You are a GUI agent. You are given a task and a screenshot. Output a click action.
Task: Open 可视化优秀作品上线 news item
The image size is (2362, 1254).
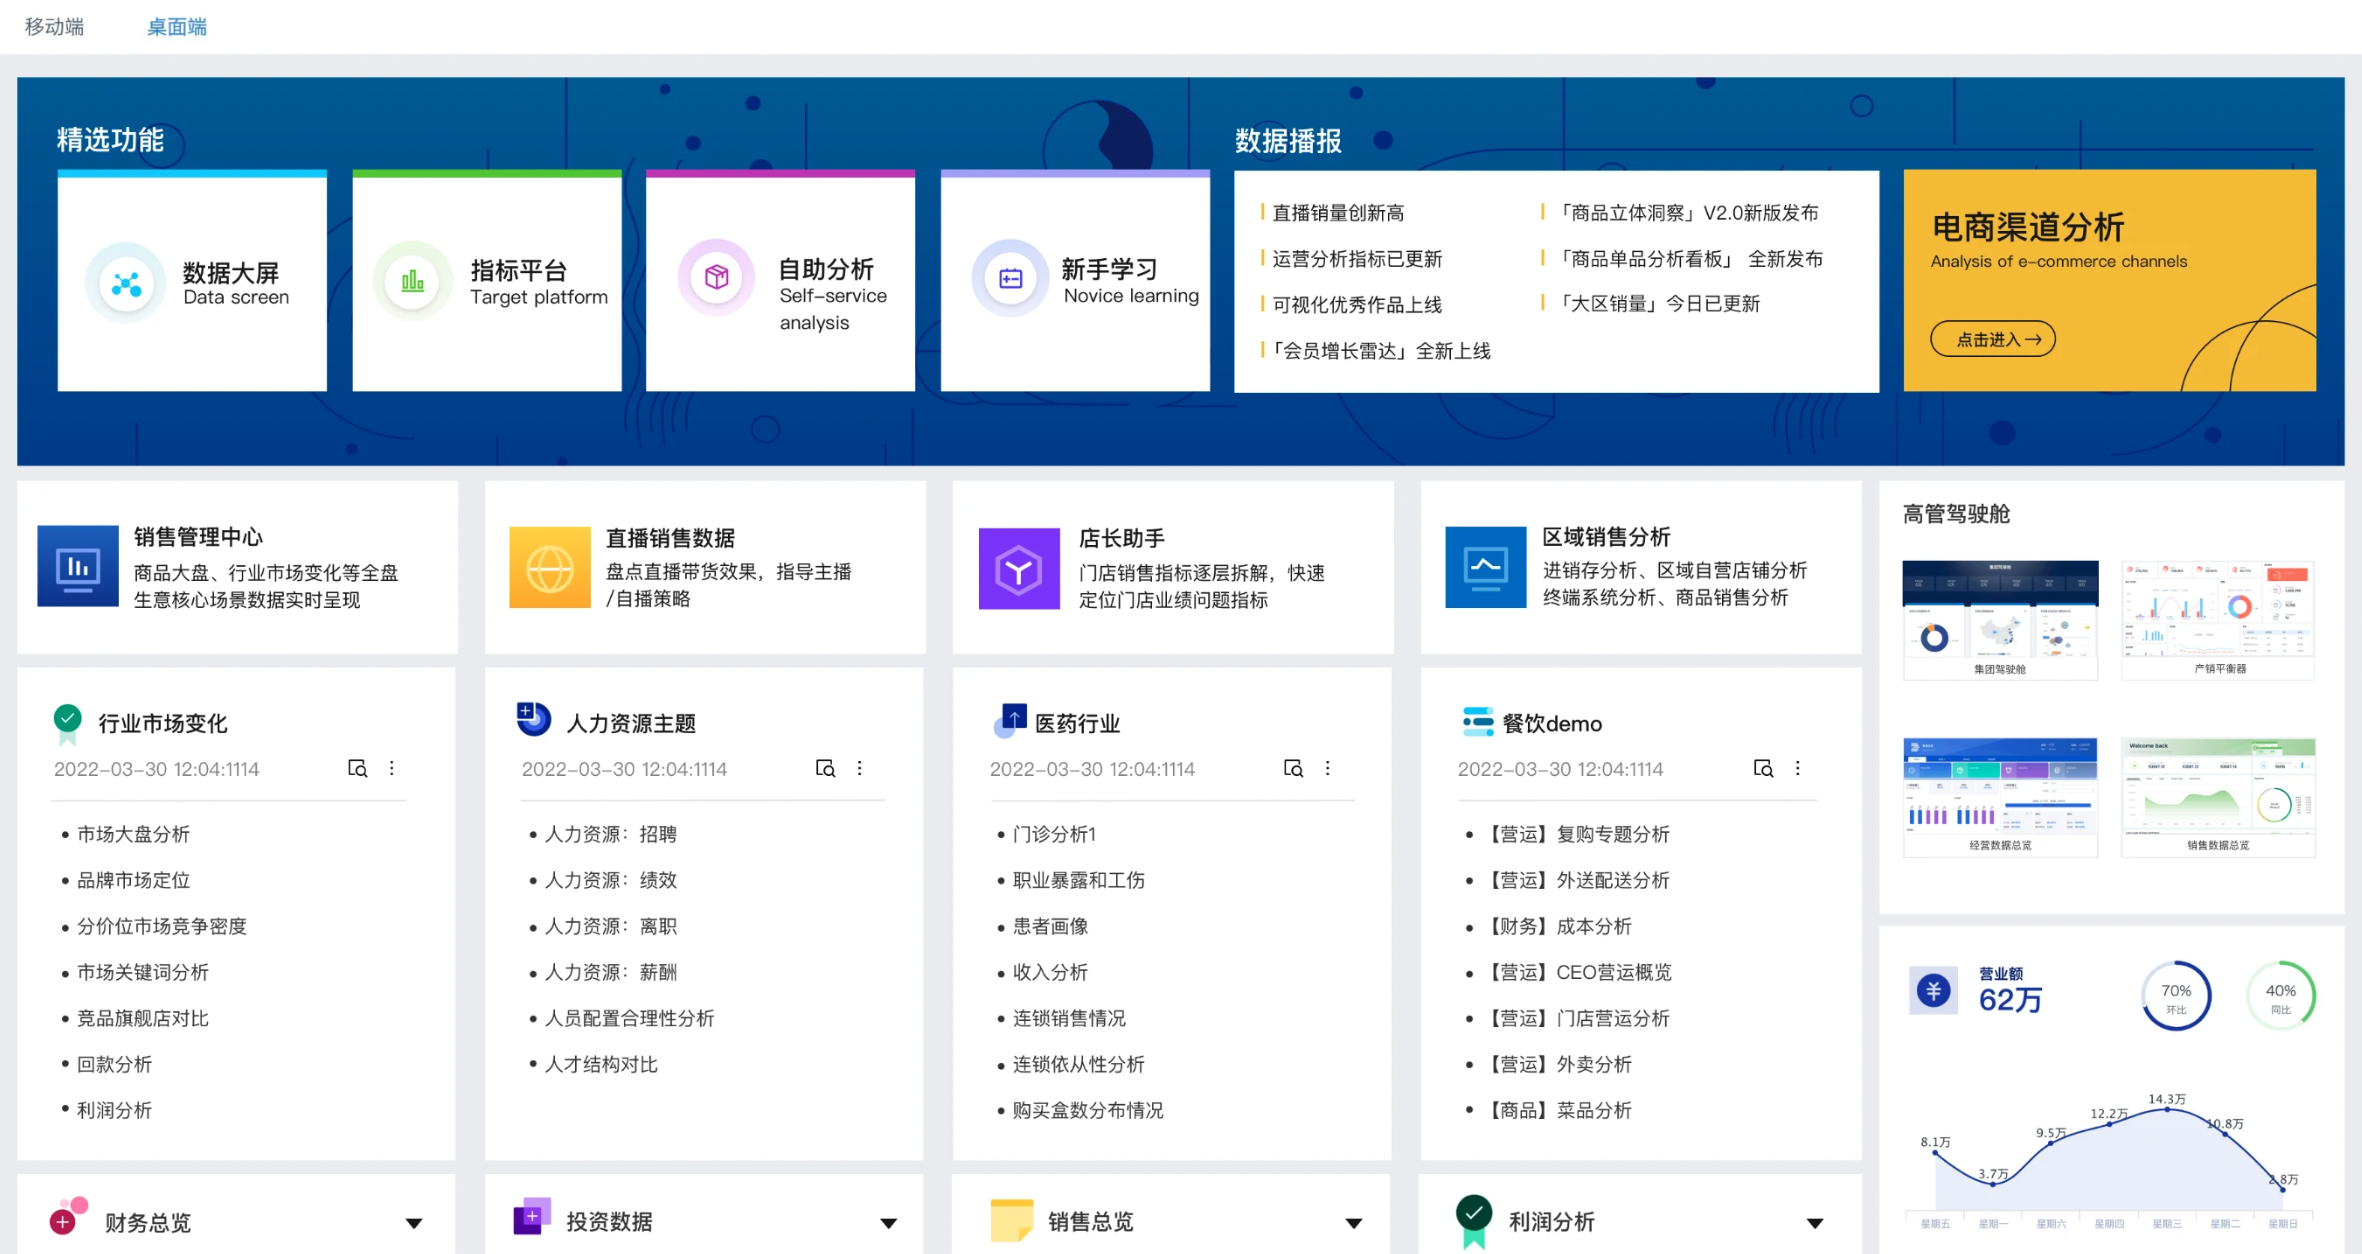pos(1357,305)
